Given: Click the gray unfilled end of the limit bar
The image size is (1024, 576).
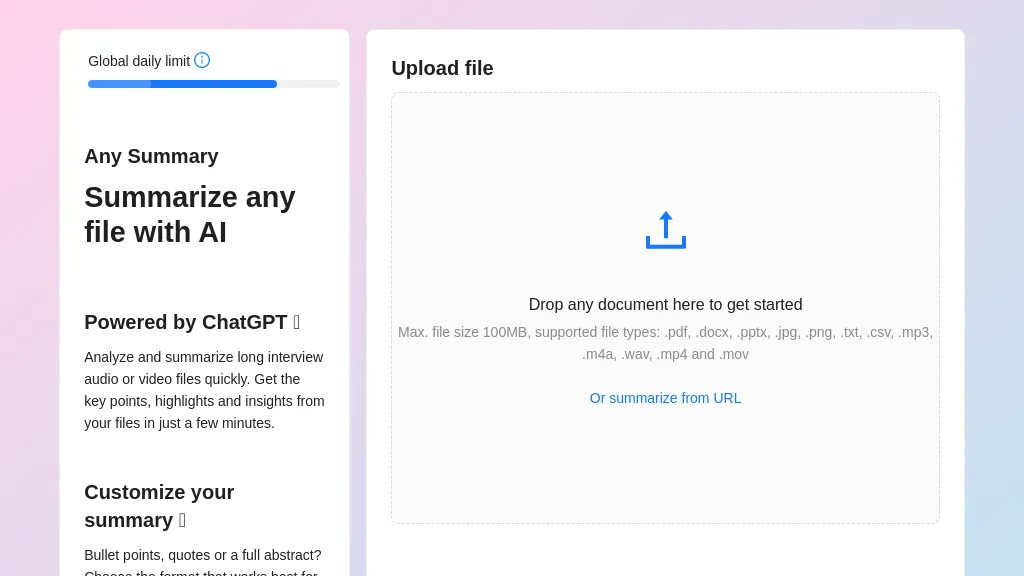Looking at the screenshot, I should [308, 84].
